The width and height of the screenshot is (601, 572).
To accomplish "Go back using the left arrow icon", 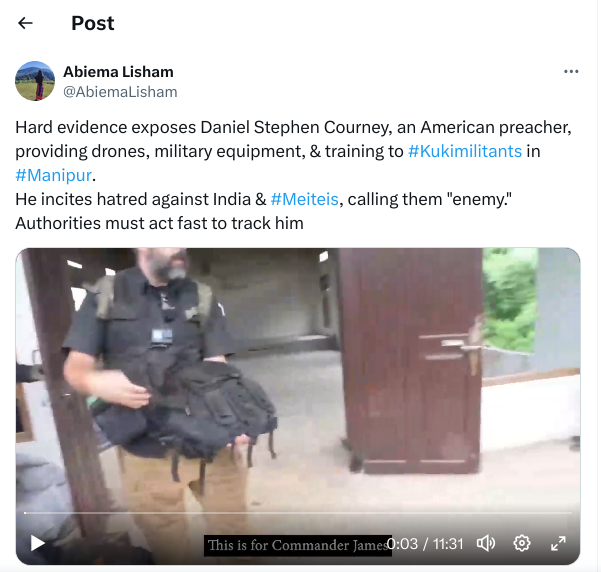I will pos(25,23).
